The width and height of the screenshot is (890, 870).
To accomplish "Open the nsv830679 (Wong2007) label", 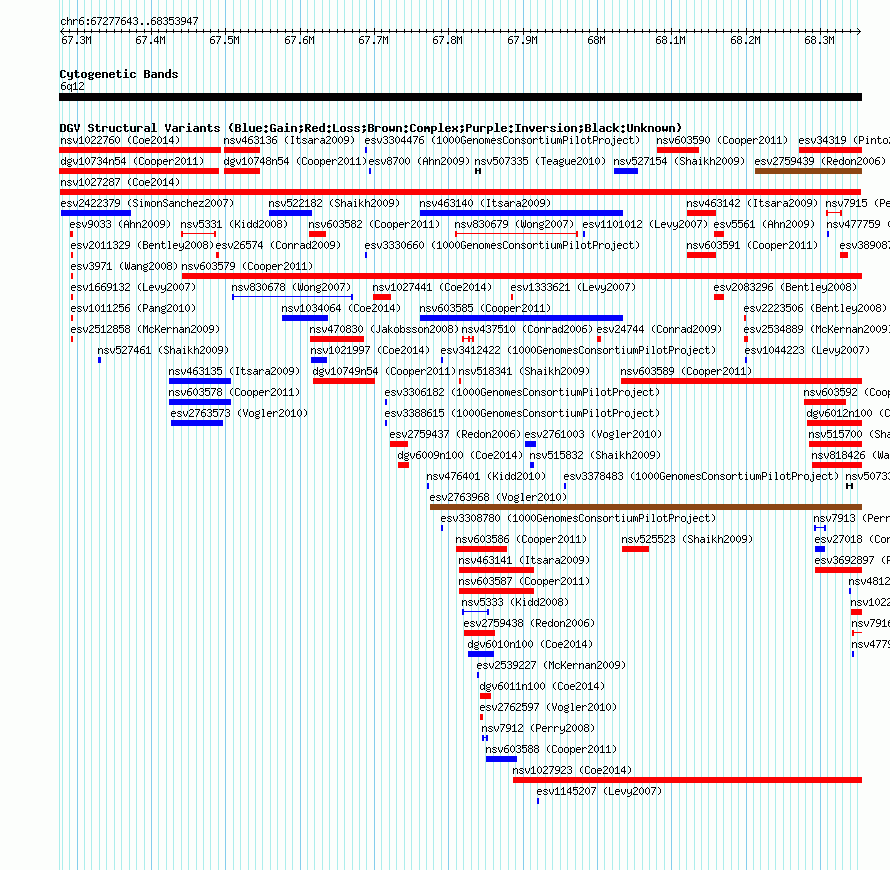I will (x=514, y=224).
